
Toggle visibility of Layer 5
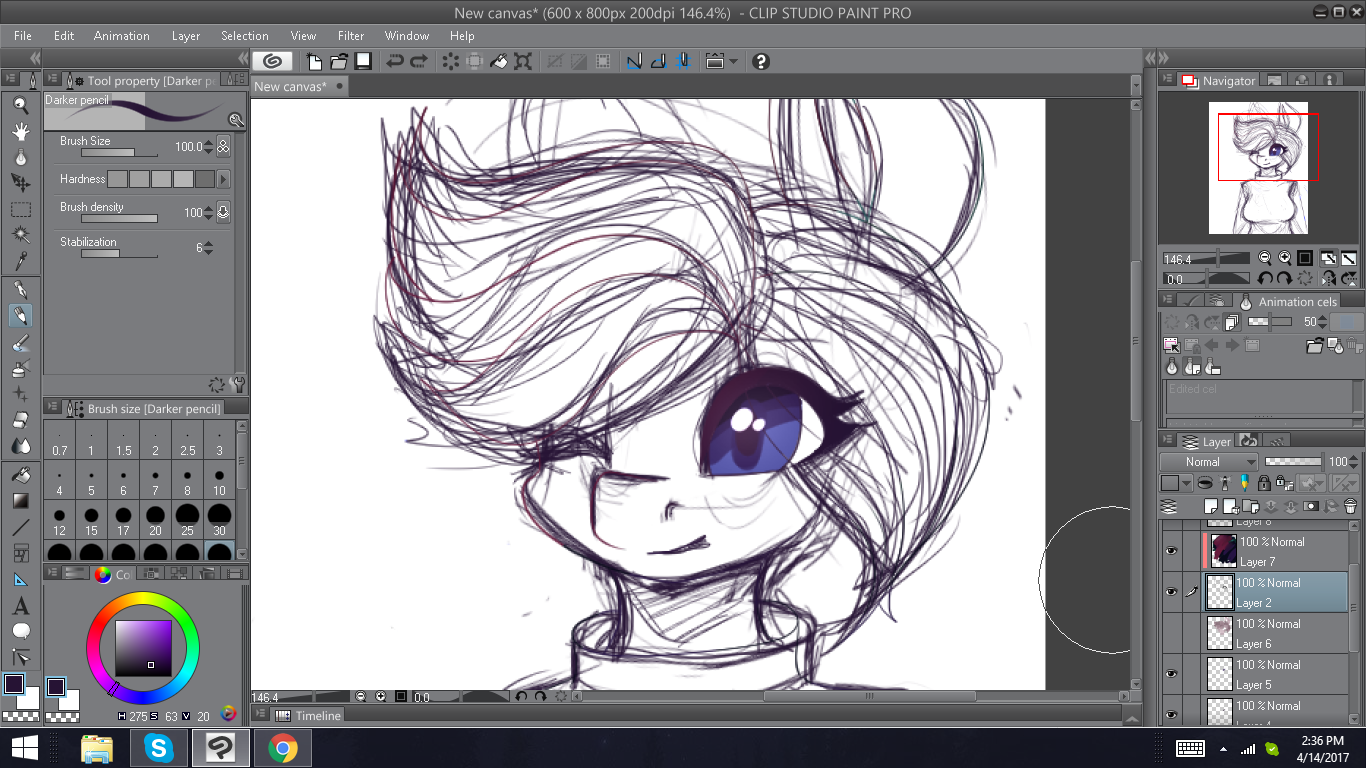click(1171, 674)
